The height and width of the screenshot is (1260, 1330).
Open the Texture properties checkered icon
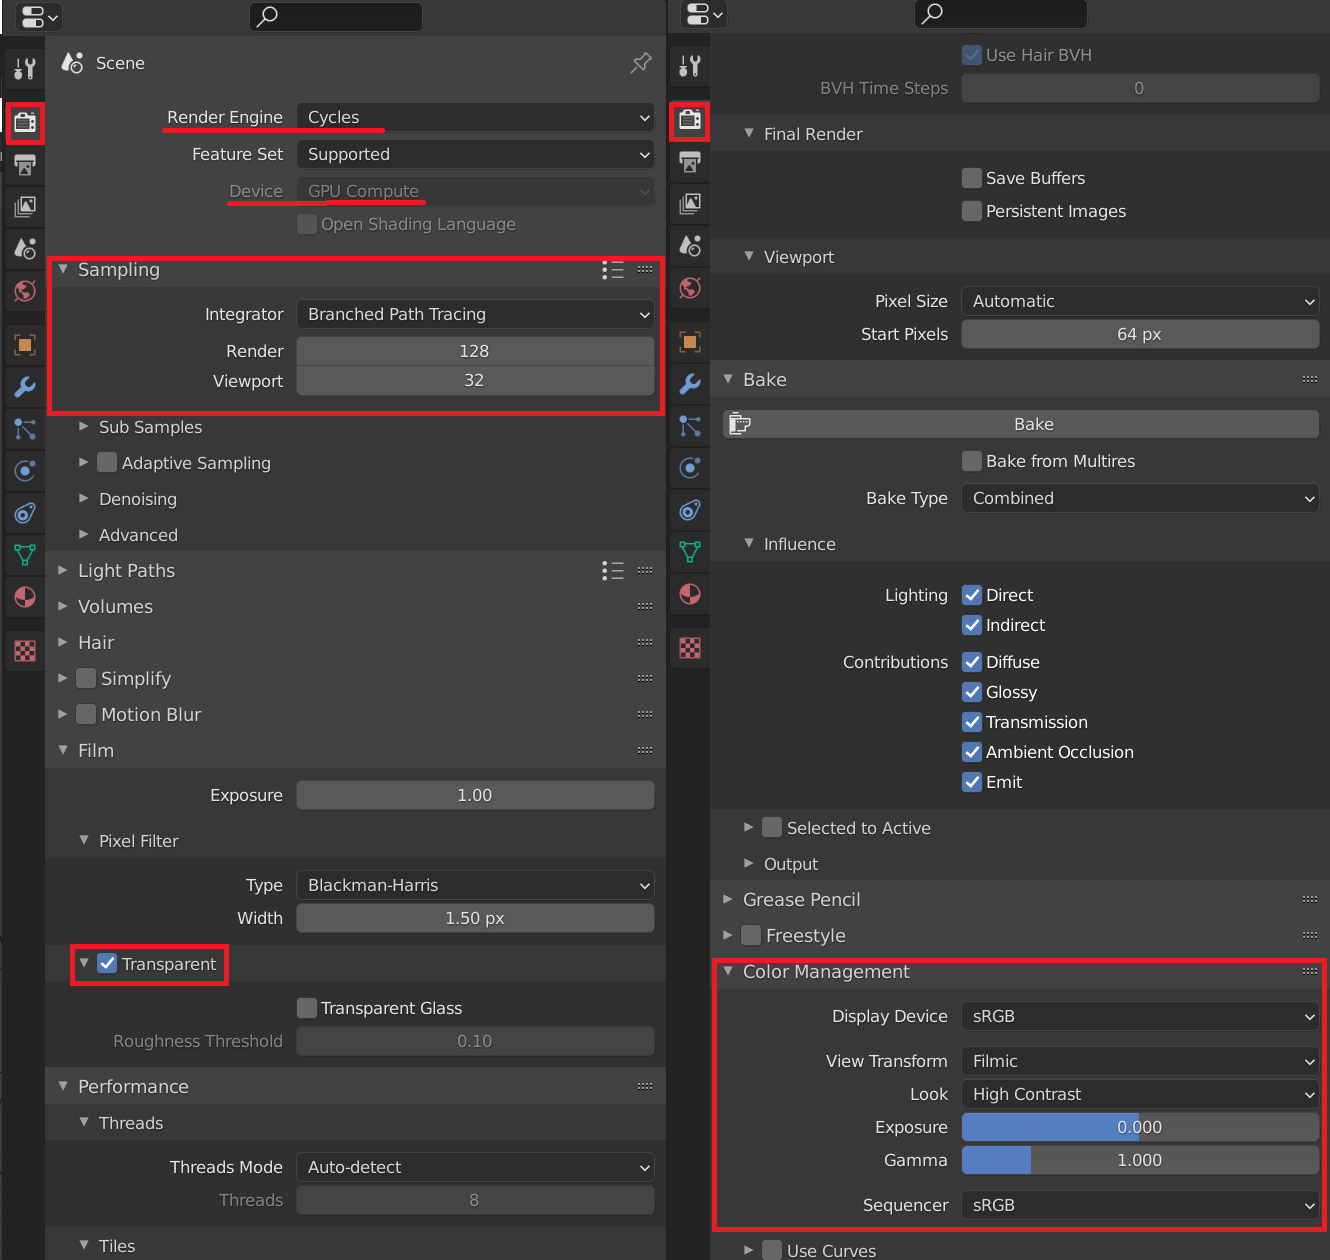(25, 650)
